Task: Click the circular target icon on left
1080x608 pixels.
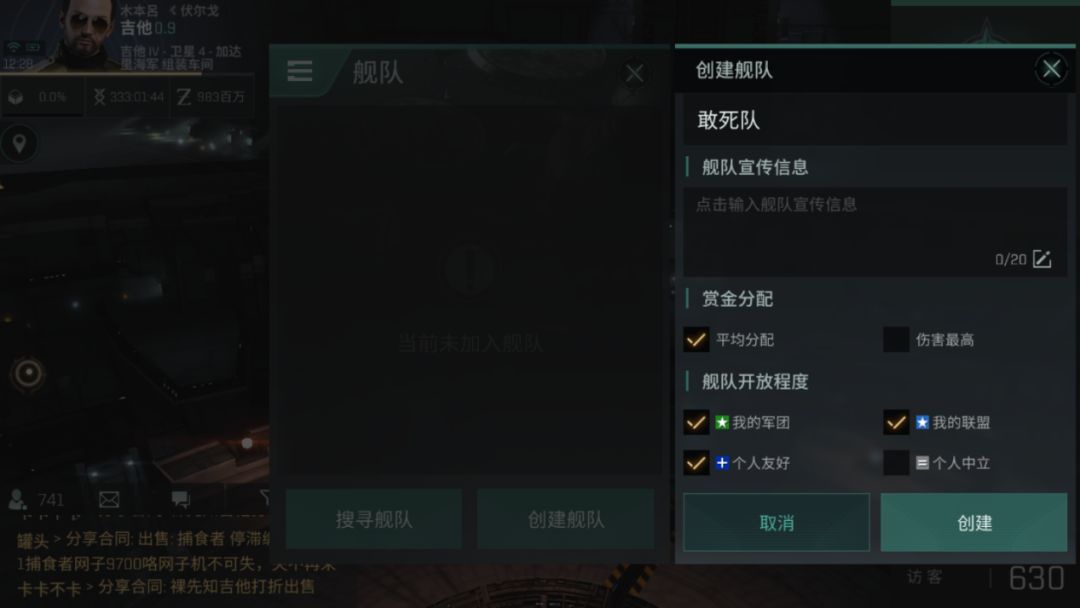Action: pyautogui.click(x=28, y=373)
